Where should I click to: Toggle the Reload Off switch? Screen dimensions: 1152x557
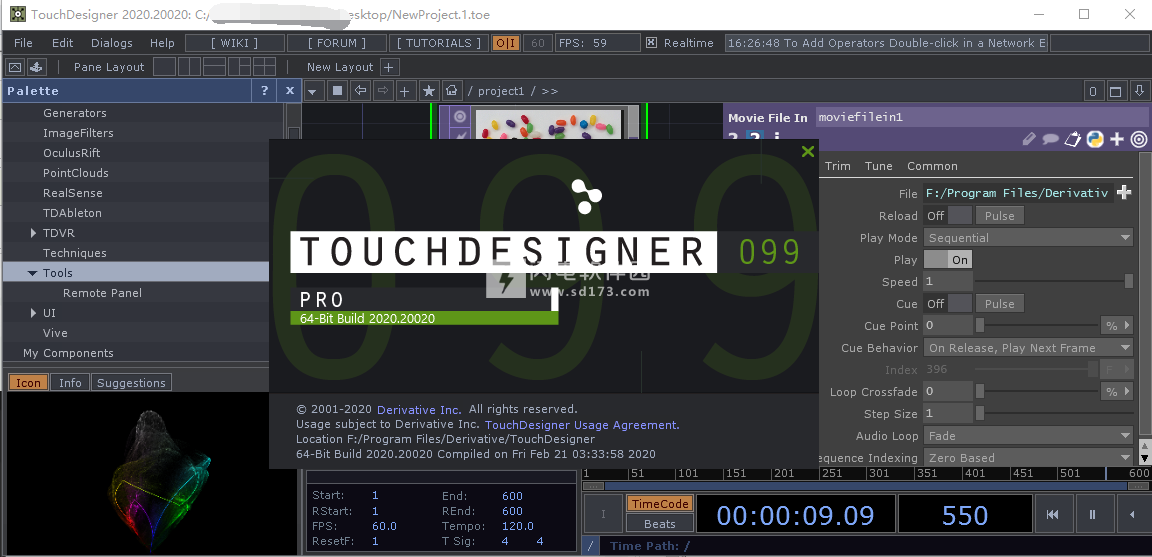[948, 216]
